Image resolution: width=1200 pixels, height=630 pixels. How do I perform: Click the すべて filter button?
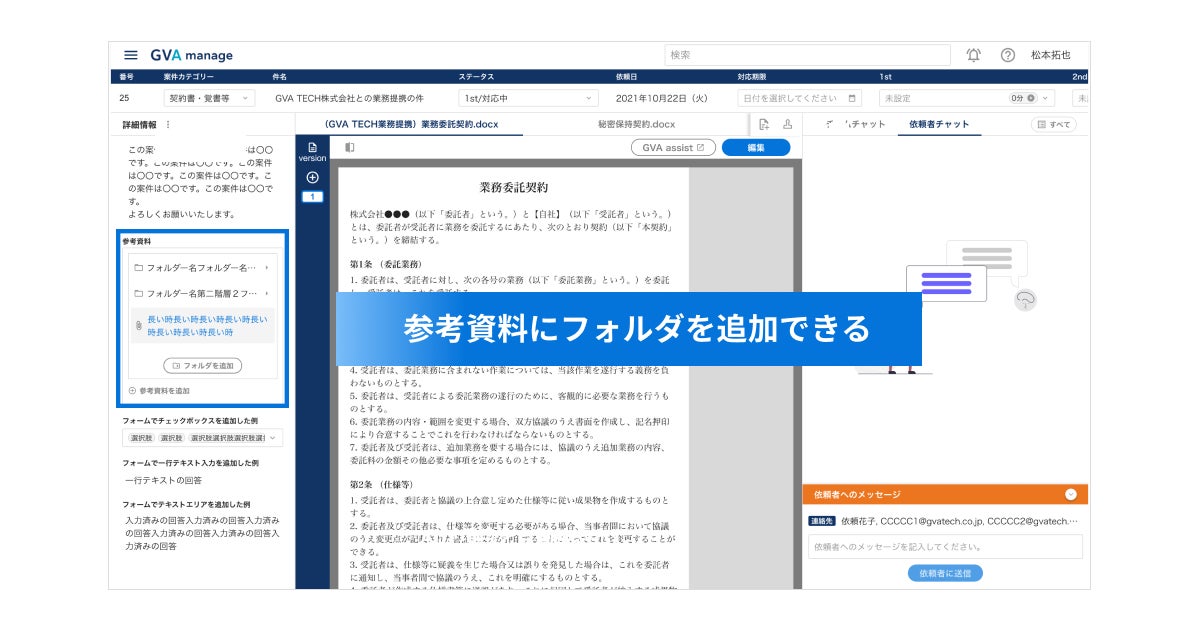pyautogui.click(x=1054, y=125)
